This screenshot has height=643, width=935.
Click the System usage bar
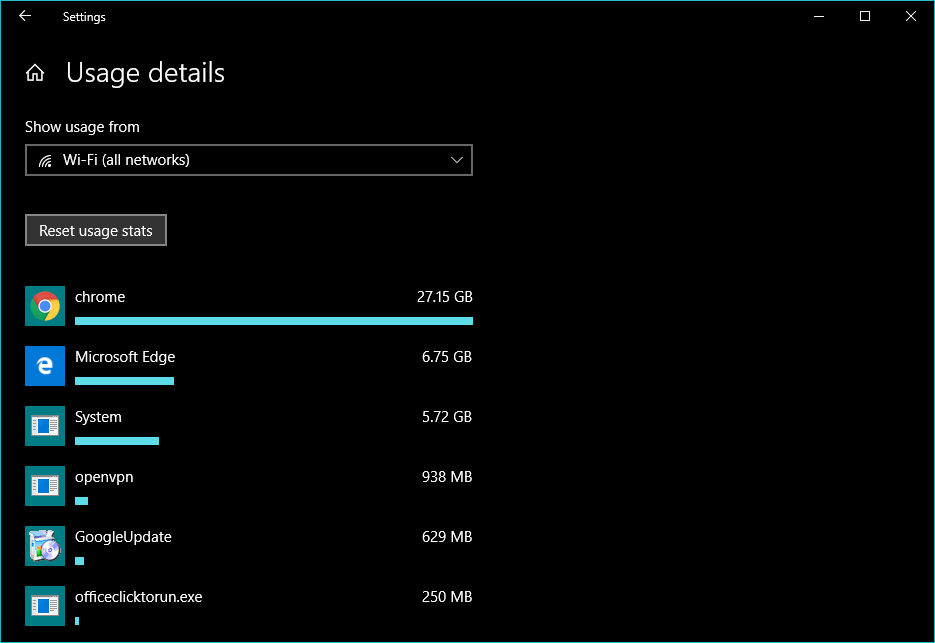[x=116, y=441]
